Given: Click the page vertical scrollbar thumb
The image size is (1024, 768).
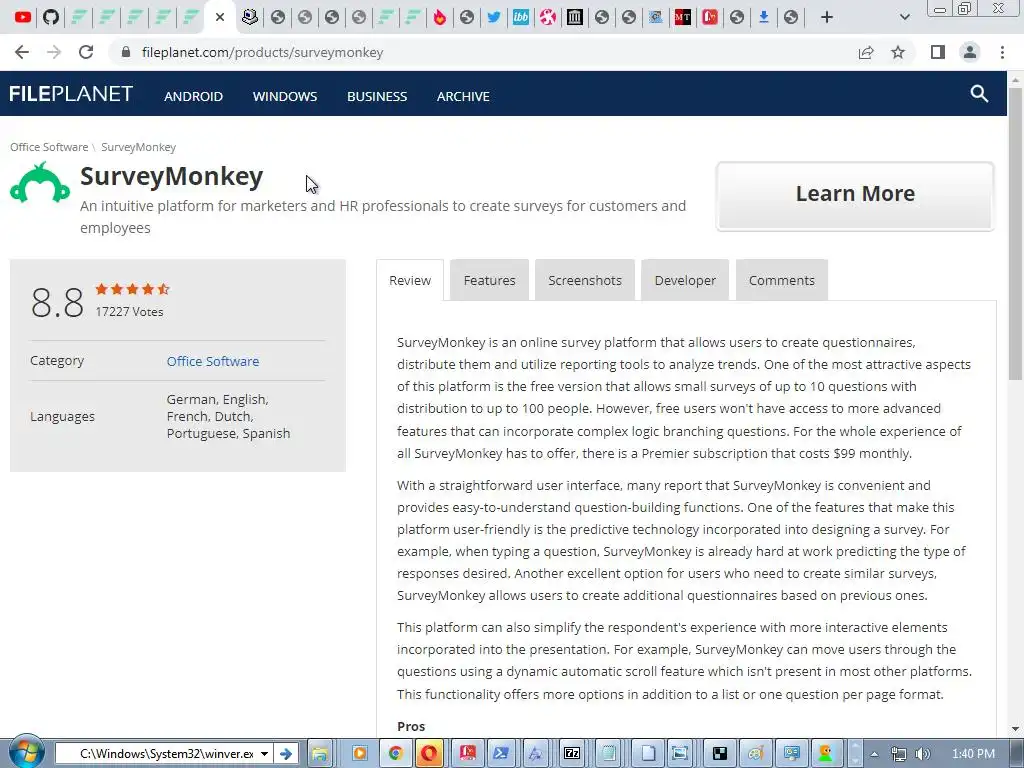Looking at the screenshot, I should click(1015, 233).
